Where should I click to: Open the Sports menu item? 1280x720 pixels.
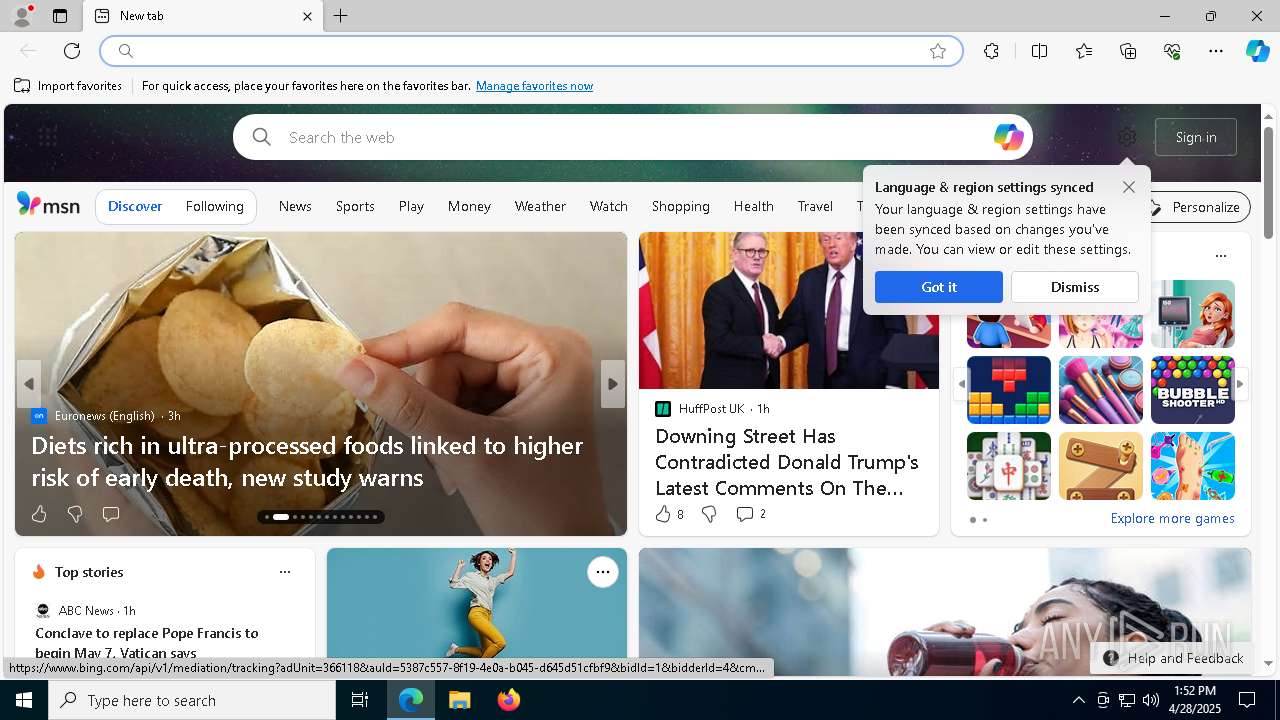[x=355, y=206]
